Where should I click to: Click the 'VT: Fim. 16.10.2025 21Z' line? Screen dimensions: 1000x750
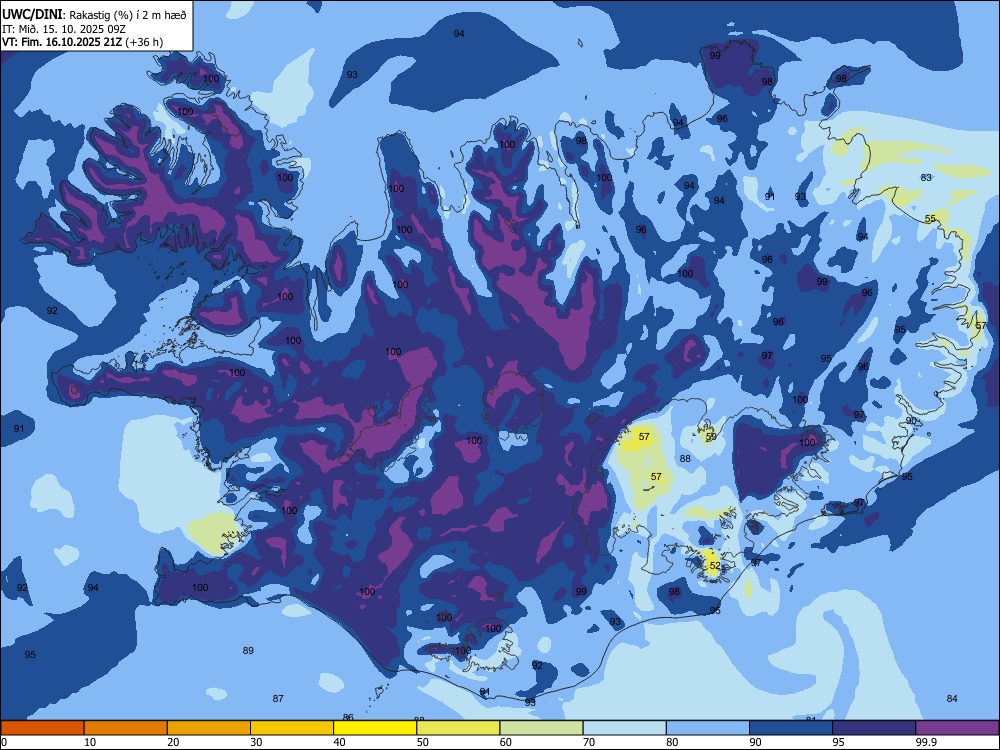(x=62, y=42)
